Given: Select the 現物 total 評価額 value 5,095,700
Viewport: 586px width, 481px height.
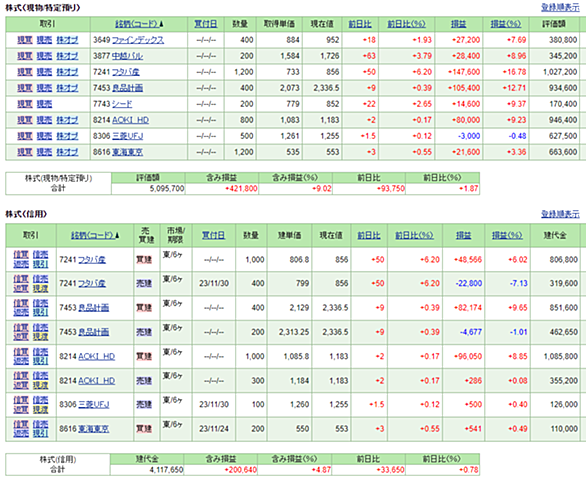Looking at the screenshot, I should click(x=167, y=189).
